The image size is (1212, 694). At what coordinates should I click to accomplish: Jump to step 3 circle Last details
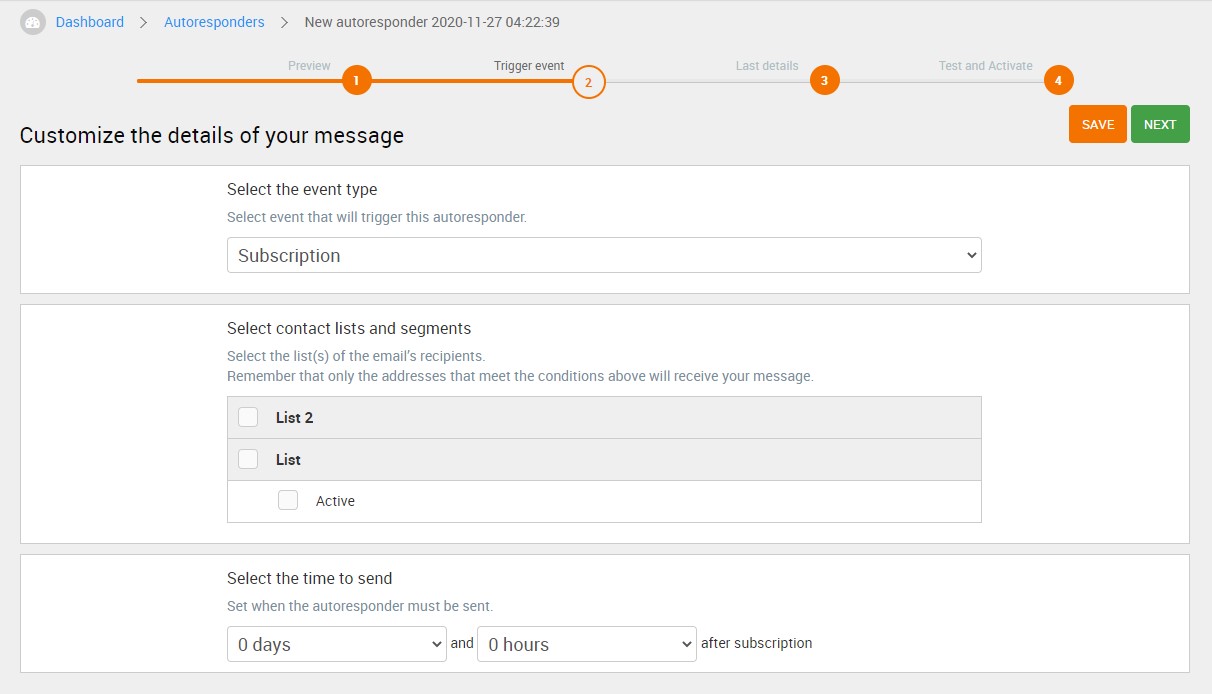point(824,80)
